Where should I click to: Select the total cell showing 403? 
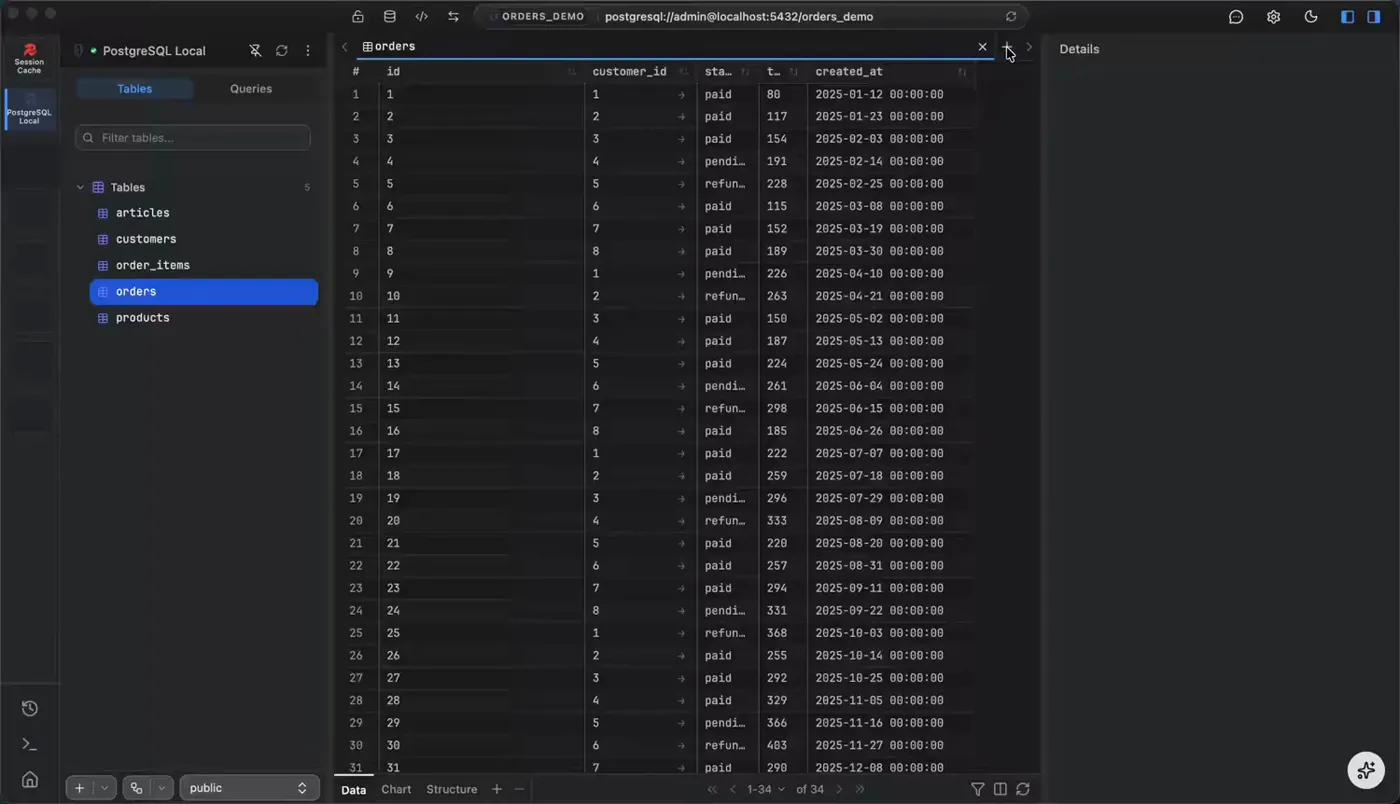click(785, 746)
